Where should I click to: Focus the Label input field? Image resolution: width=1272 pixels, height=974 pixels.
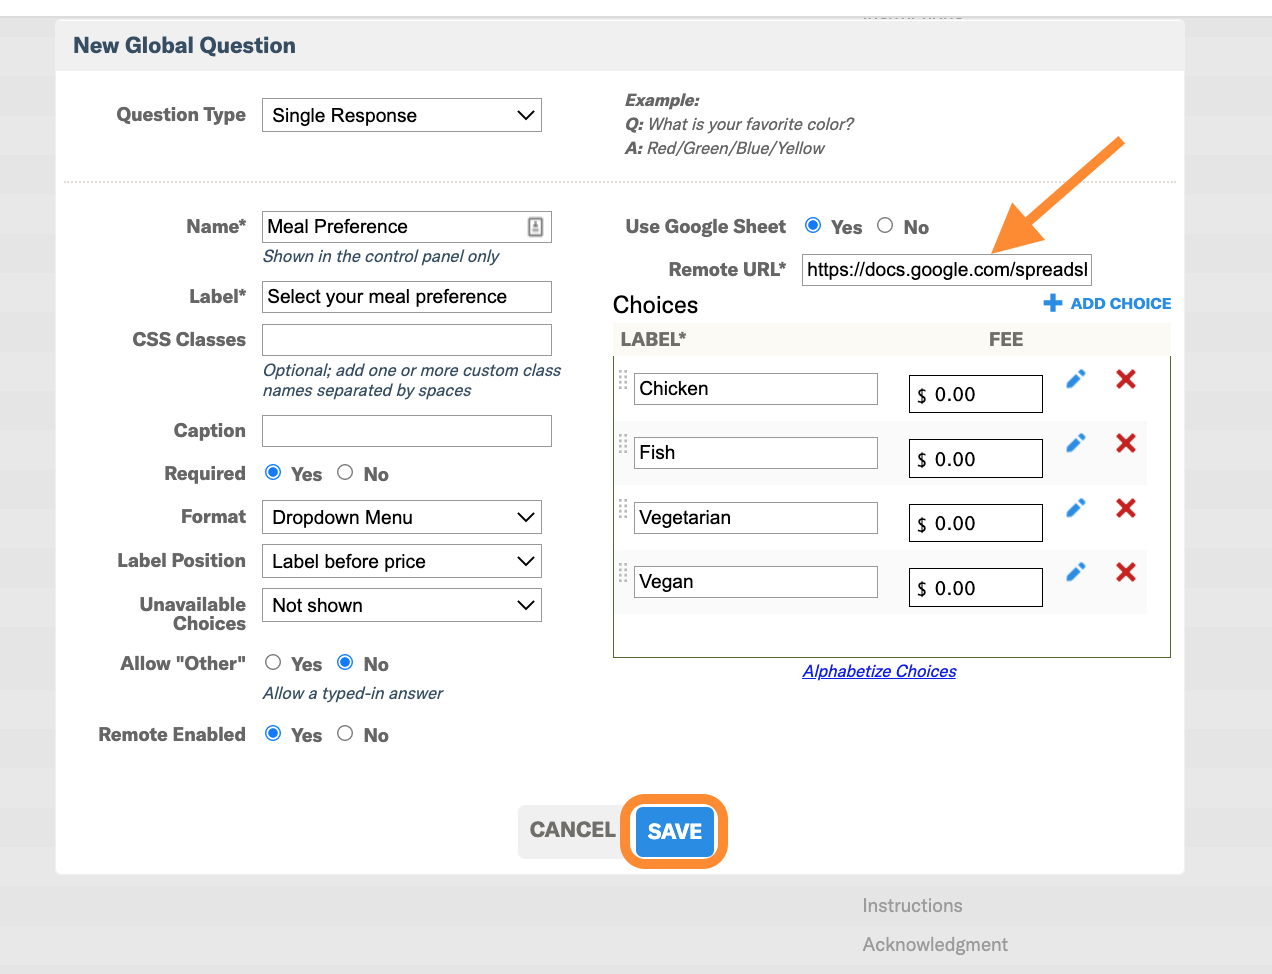[407, 297]
